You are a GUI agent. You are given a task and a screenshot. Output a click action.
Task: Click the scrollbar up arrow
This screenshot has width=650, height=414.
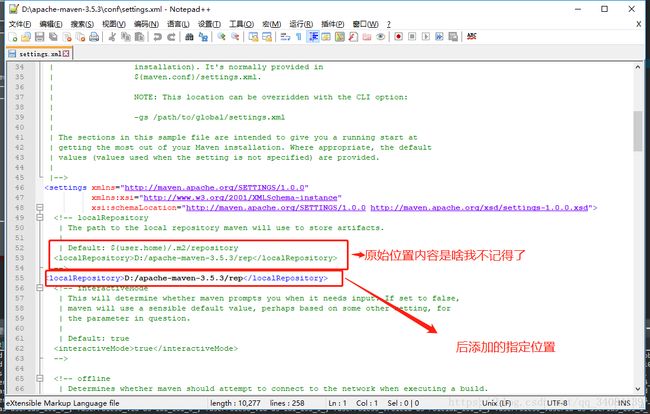point(638,67)
